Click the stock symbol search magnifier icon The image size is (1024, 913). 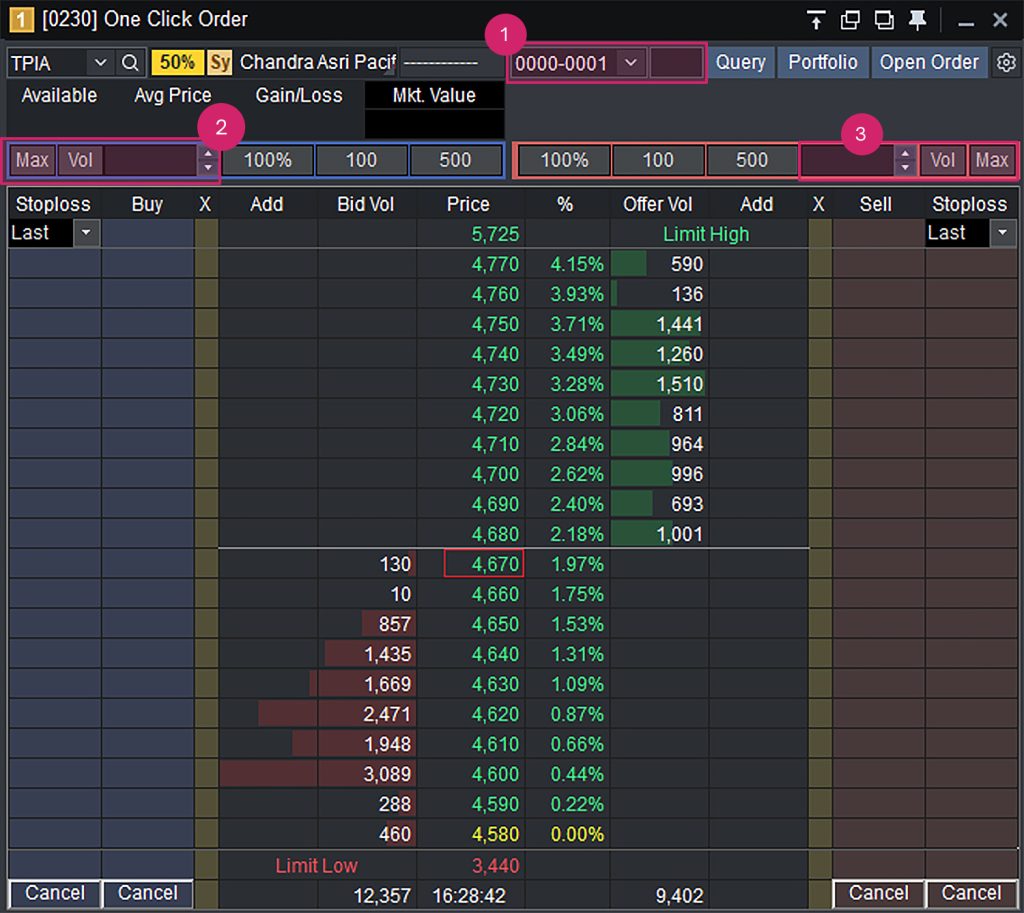pyautogui.click(x=130, y=62)
